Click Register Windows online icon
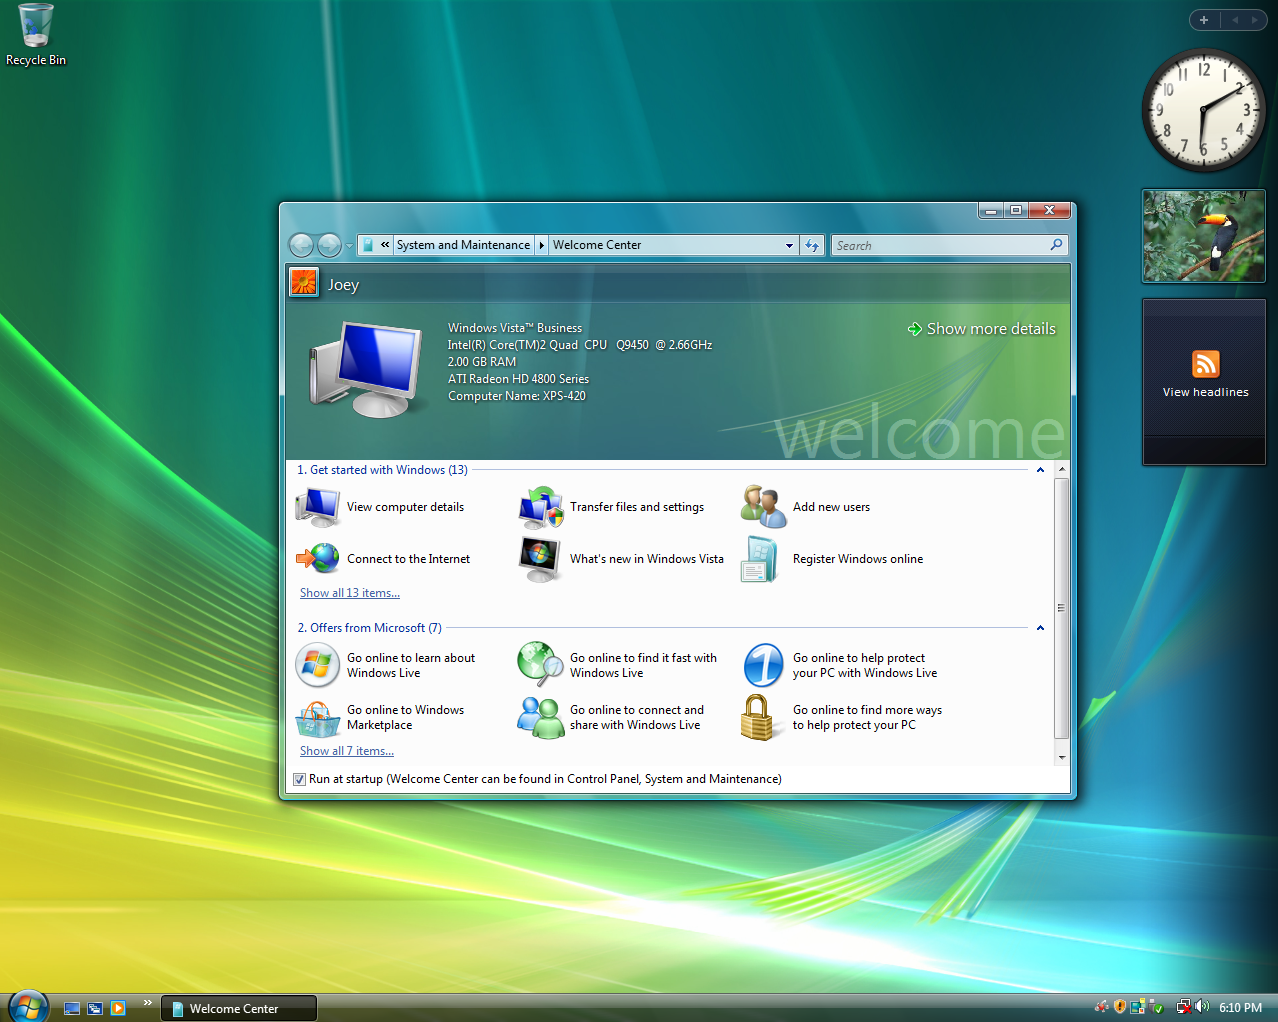 tap(759, 559)
